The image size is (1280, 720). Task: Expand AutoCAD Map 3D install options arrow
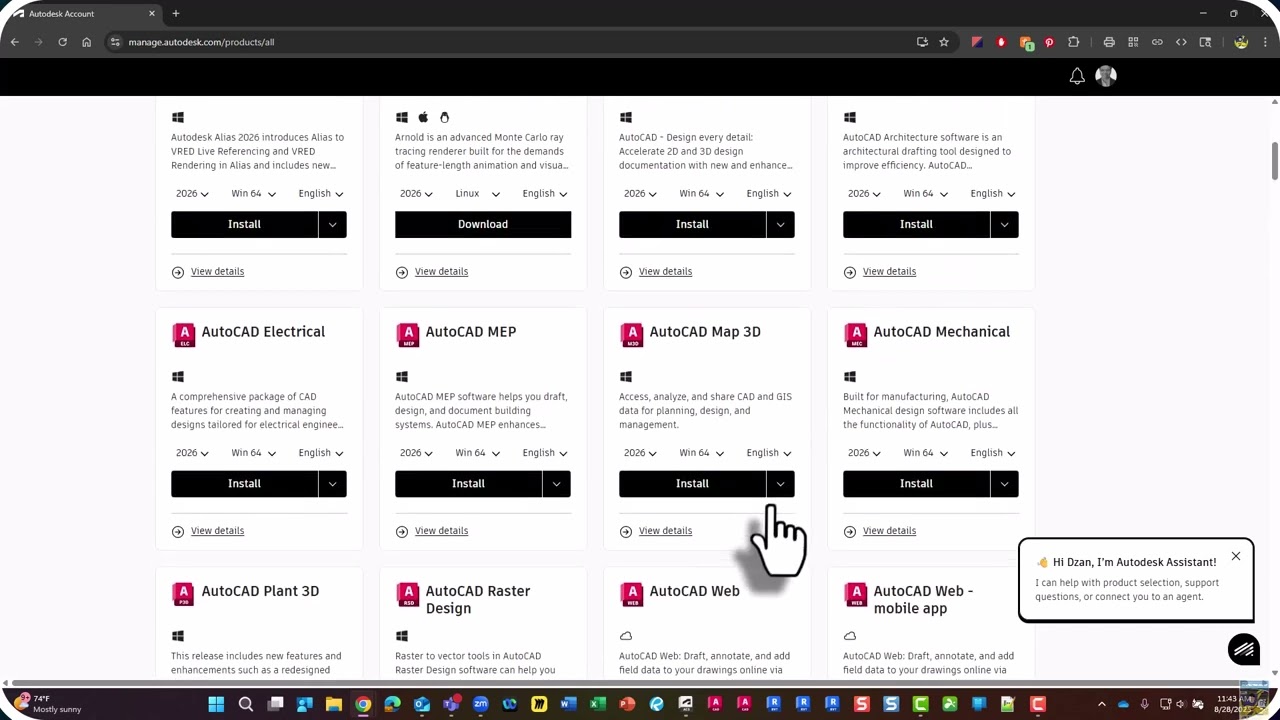(781, 484)
